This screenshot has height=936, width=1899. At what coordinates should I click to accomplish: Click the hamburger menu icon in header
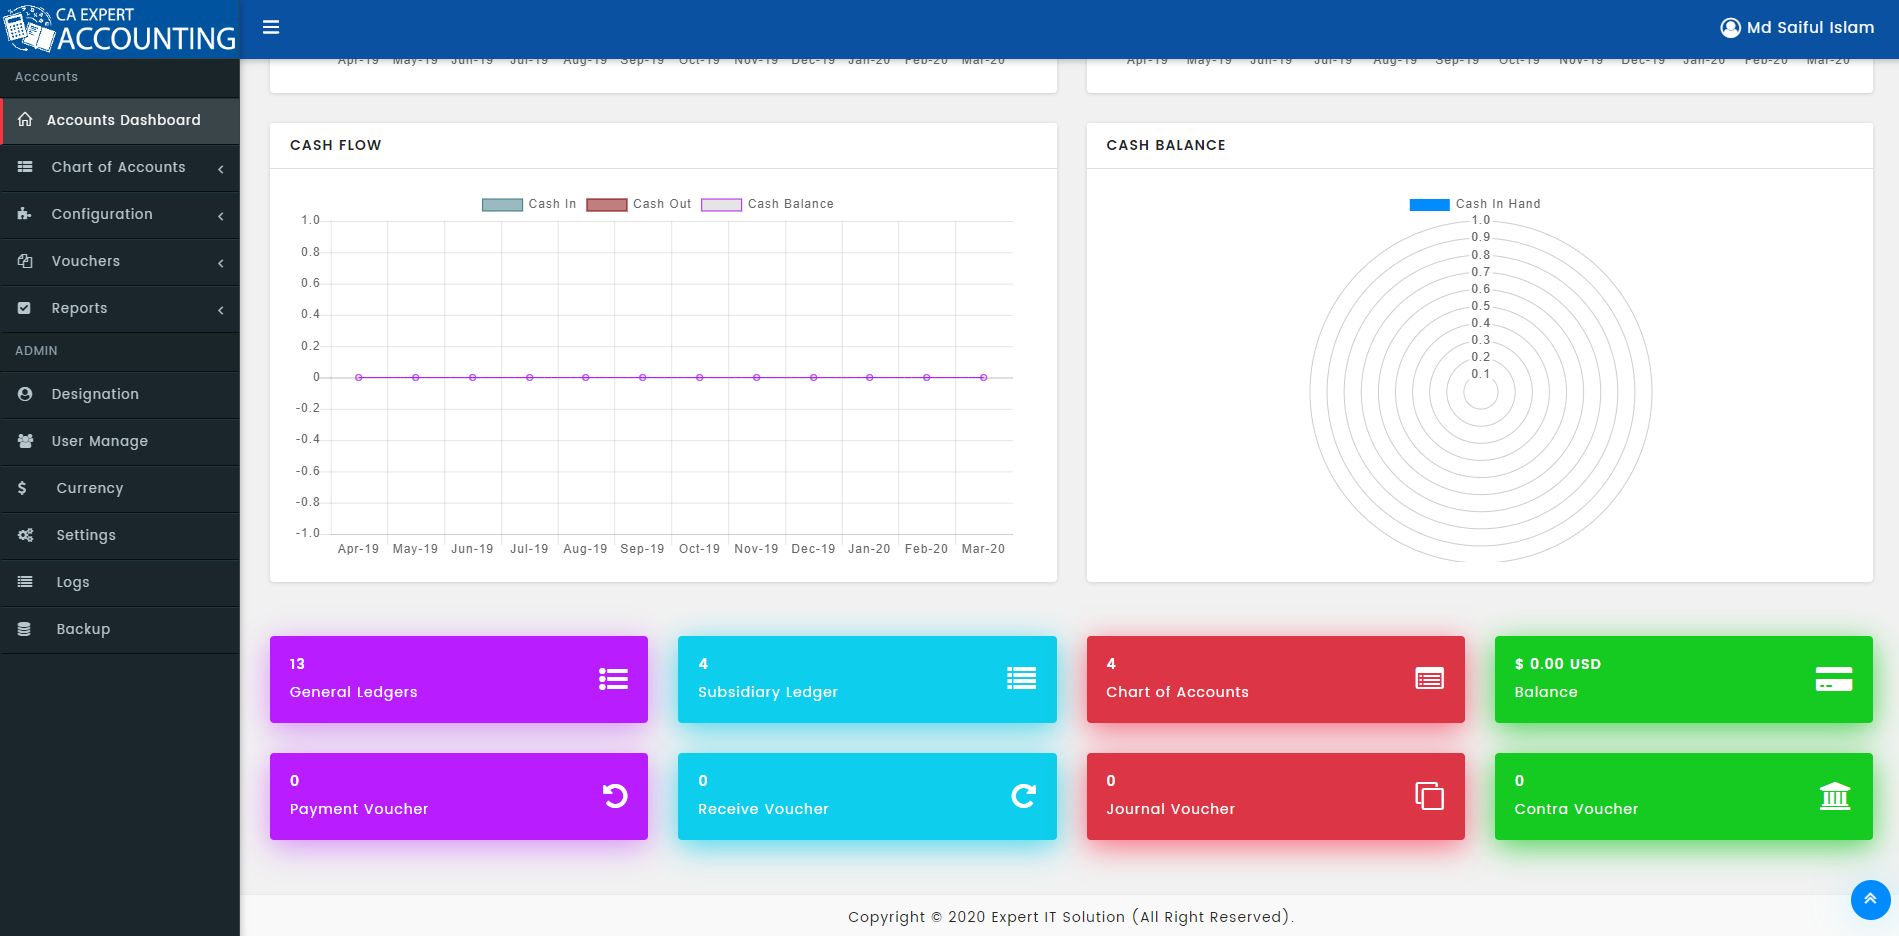(x=271, y=27)
